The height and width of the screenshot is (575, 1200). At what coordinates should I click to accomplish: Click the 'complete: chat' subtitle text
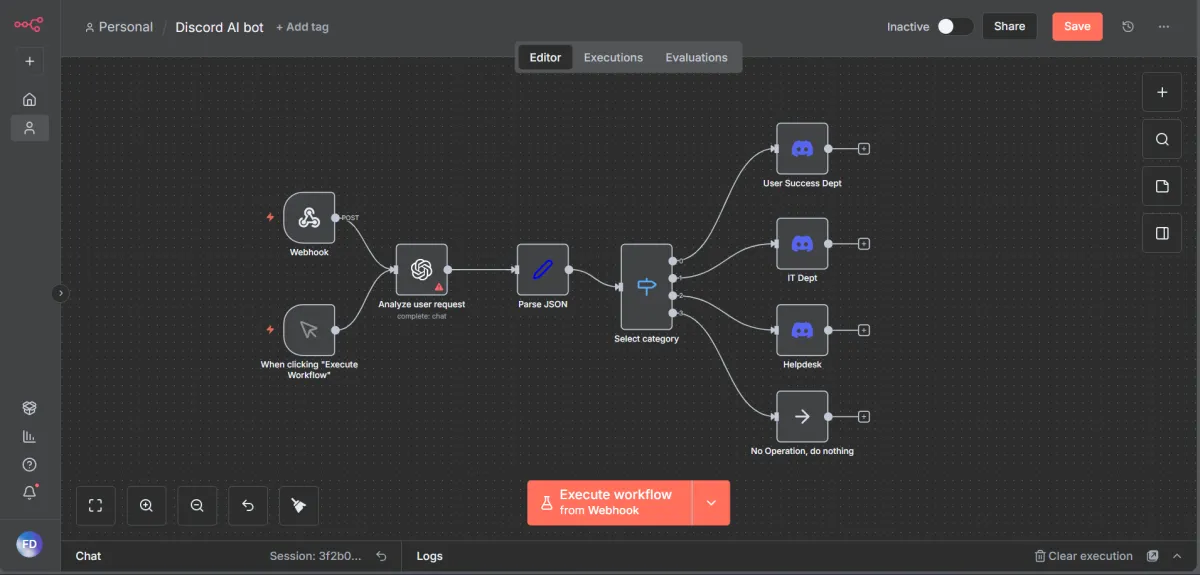pyautogui.click(x=421, y=316)
